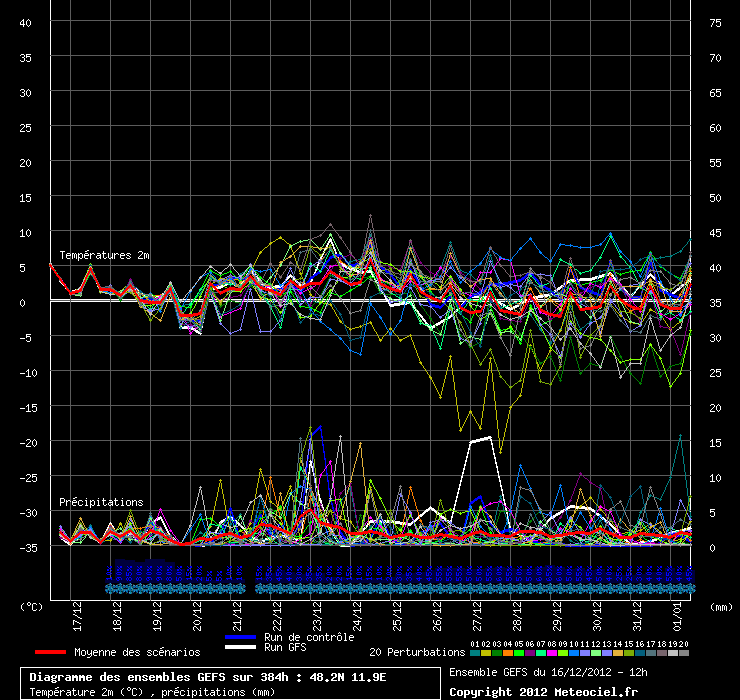Click the 'Run GFS' legend label
This screenshot has height=700, width=740.
[x=285, y=647]
